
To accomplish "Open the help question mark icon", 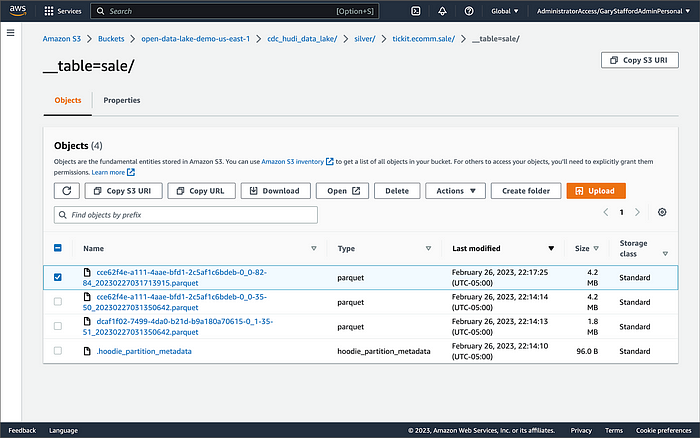I will click(469, 11).
